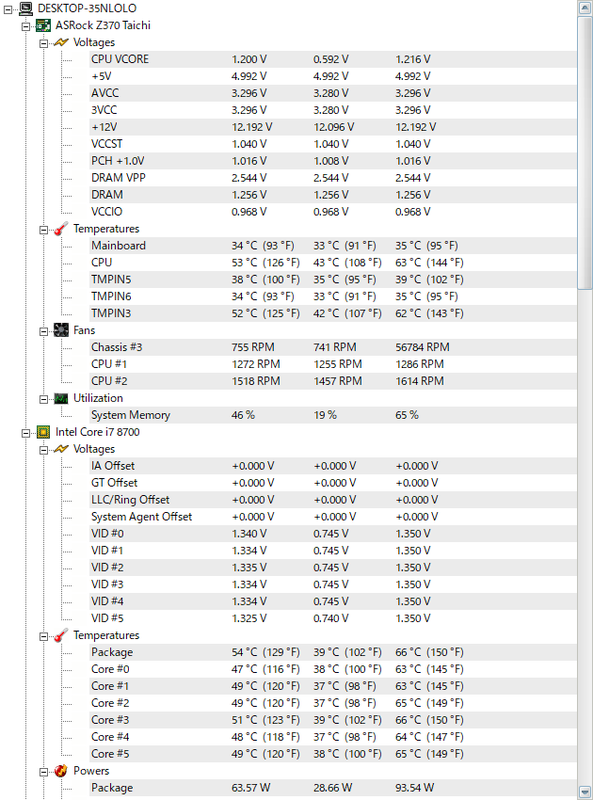
Task: Select the VCCIO row
Action: click(x=333, y=212)
